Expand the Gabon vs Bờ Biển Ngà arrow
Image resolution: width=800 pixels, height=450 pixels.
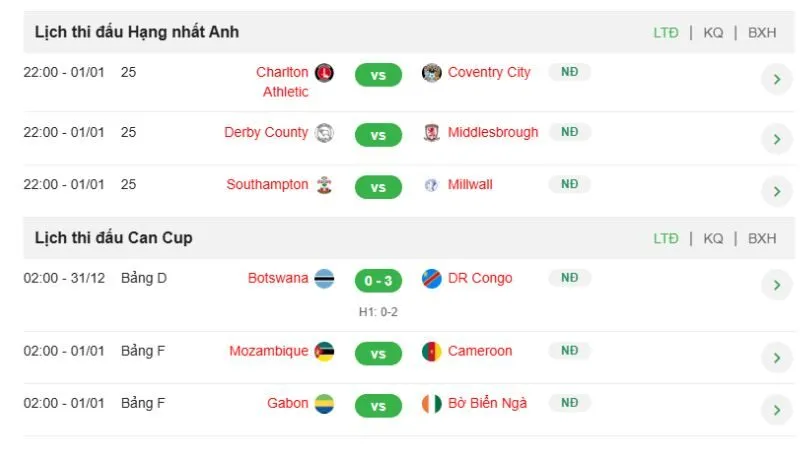(776, 409)
